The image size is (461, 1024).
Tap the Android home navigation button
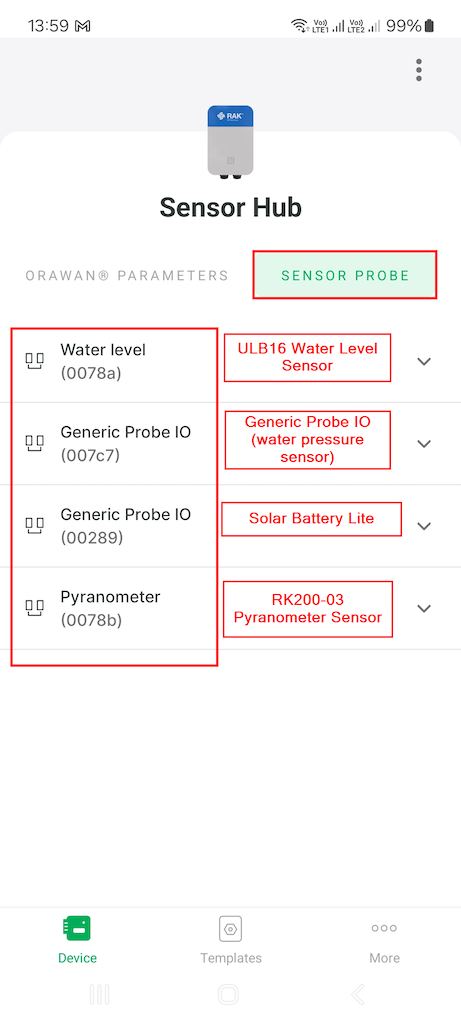pyautogui.click(x=229, y=995)
